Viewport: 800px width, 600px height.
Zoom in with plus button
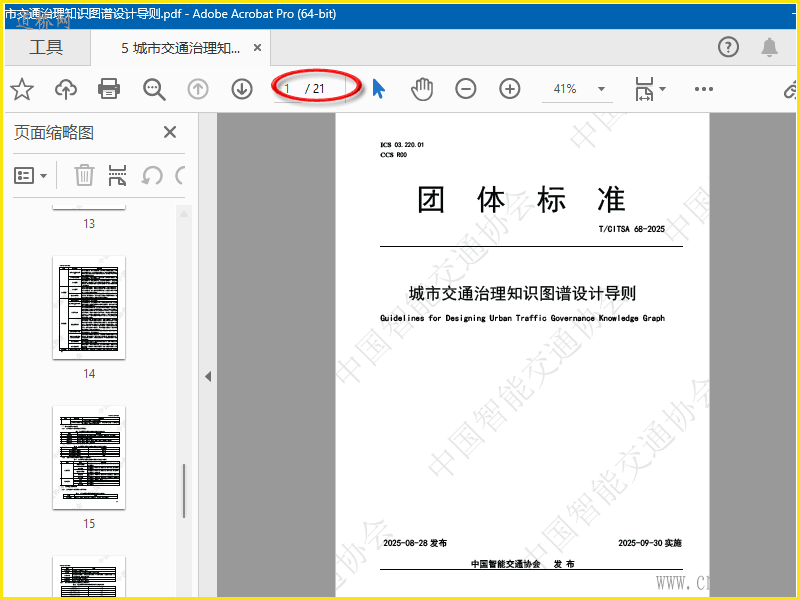[x=509, y=89]
